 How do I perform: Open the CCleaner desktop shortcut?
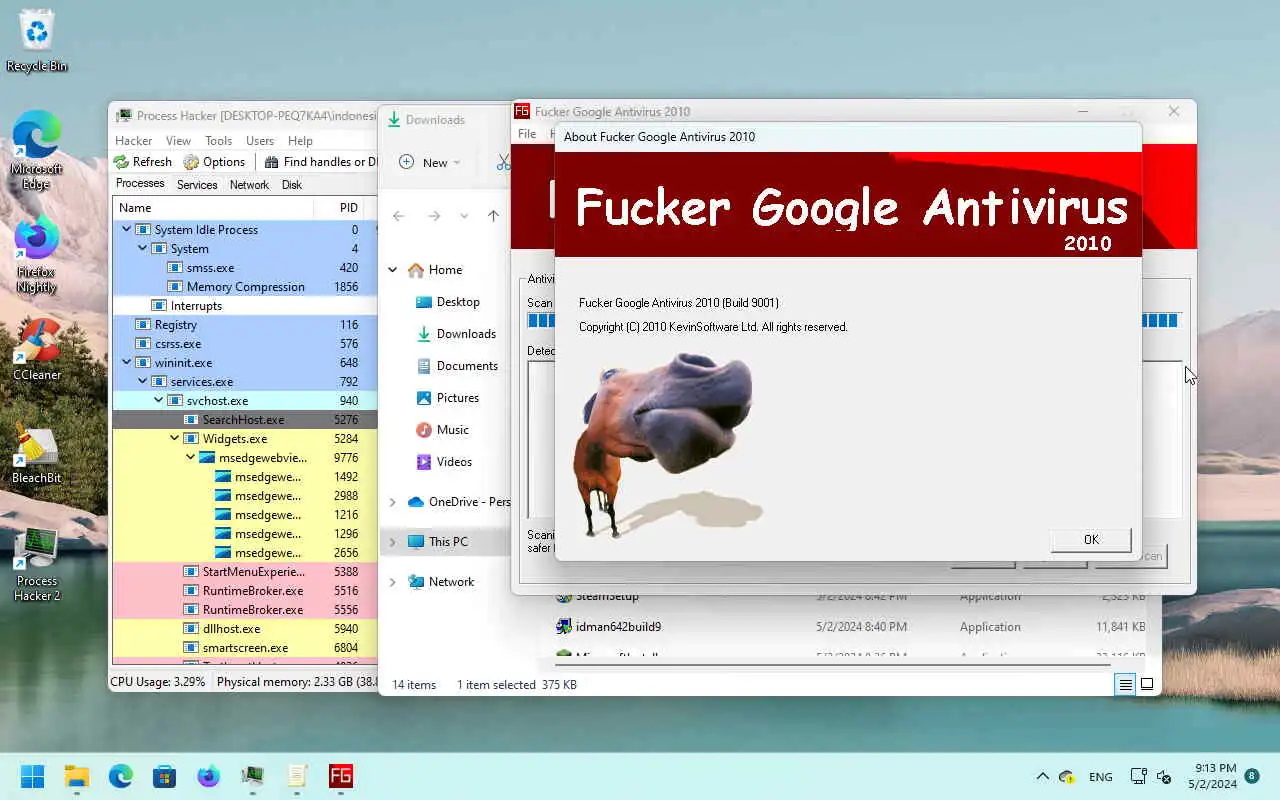pyautogui.click(x=37, y=349)
